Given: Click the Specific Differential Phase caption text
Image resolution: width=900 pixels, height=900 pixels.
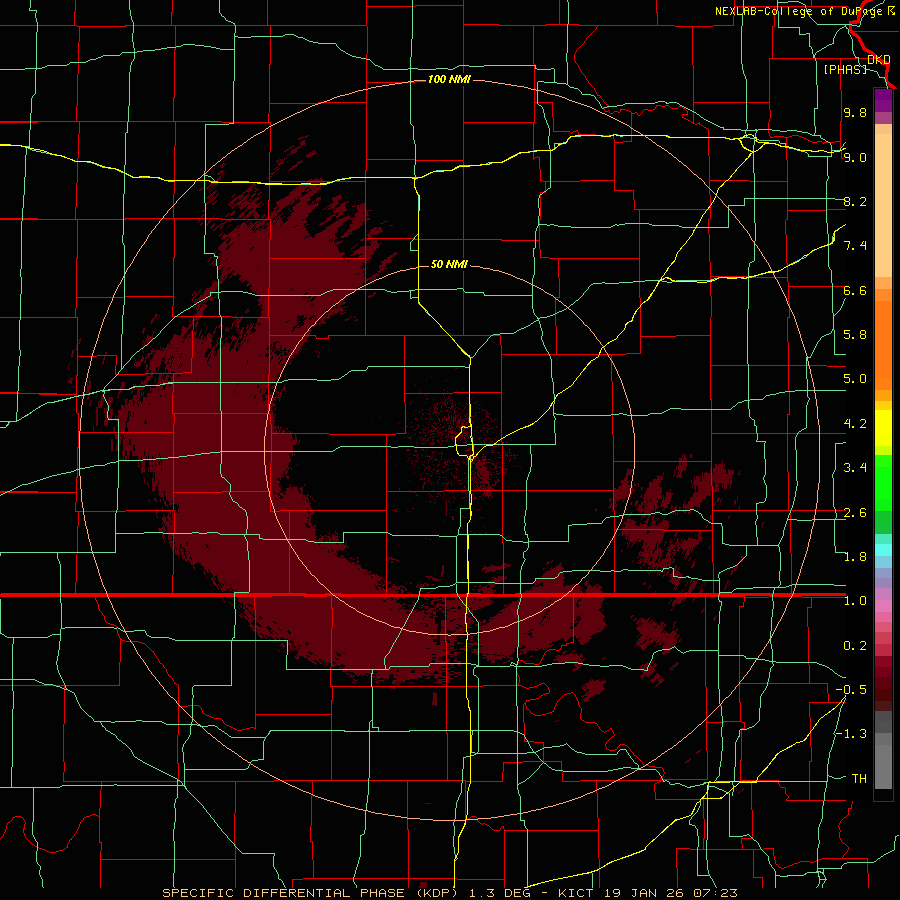Looking at the screenshot, I should click(450, 893).
